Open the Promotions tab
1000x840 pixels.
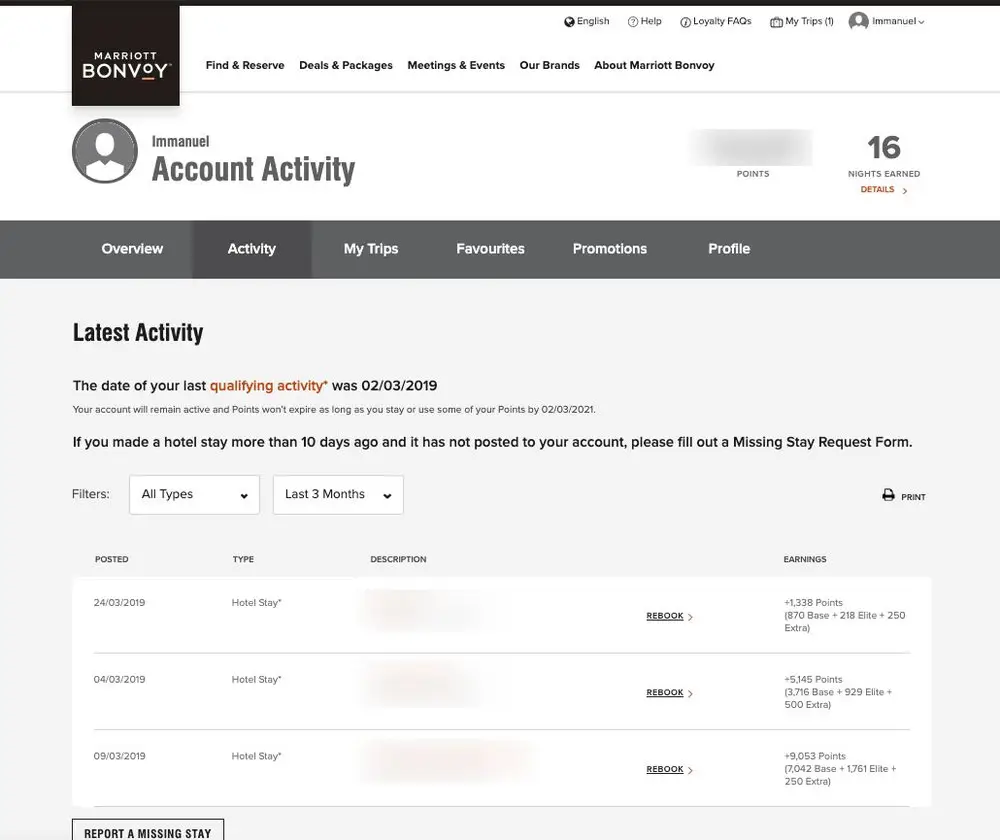pyautogui.click(x=610, y=249)
